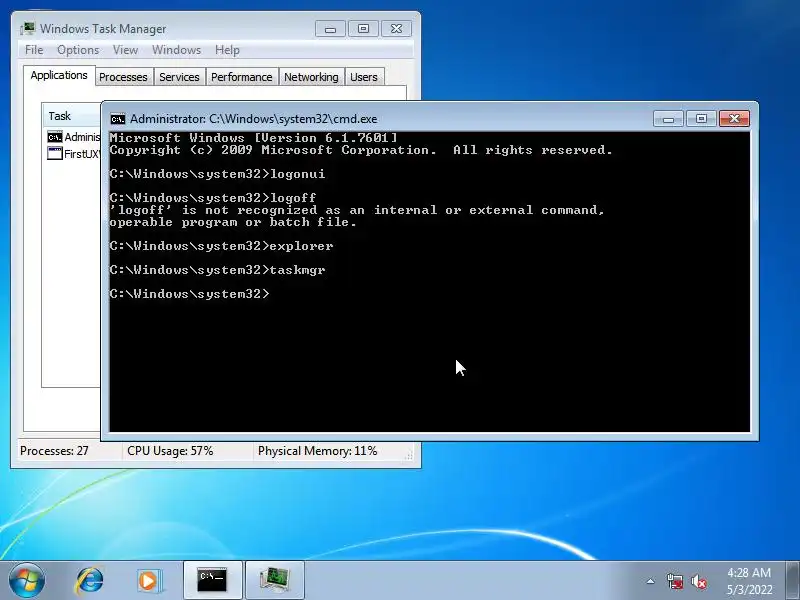Click the Show desktop strip at the taskbar end
Screen dimensions: 800x600
793,580
